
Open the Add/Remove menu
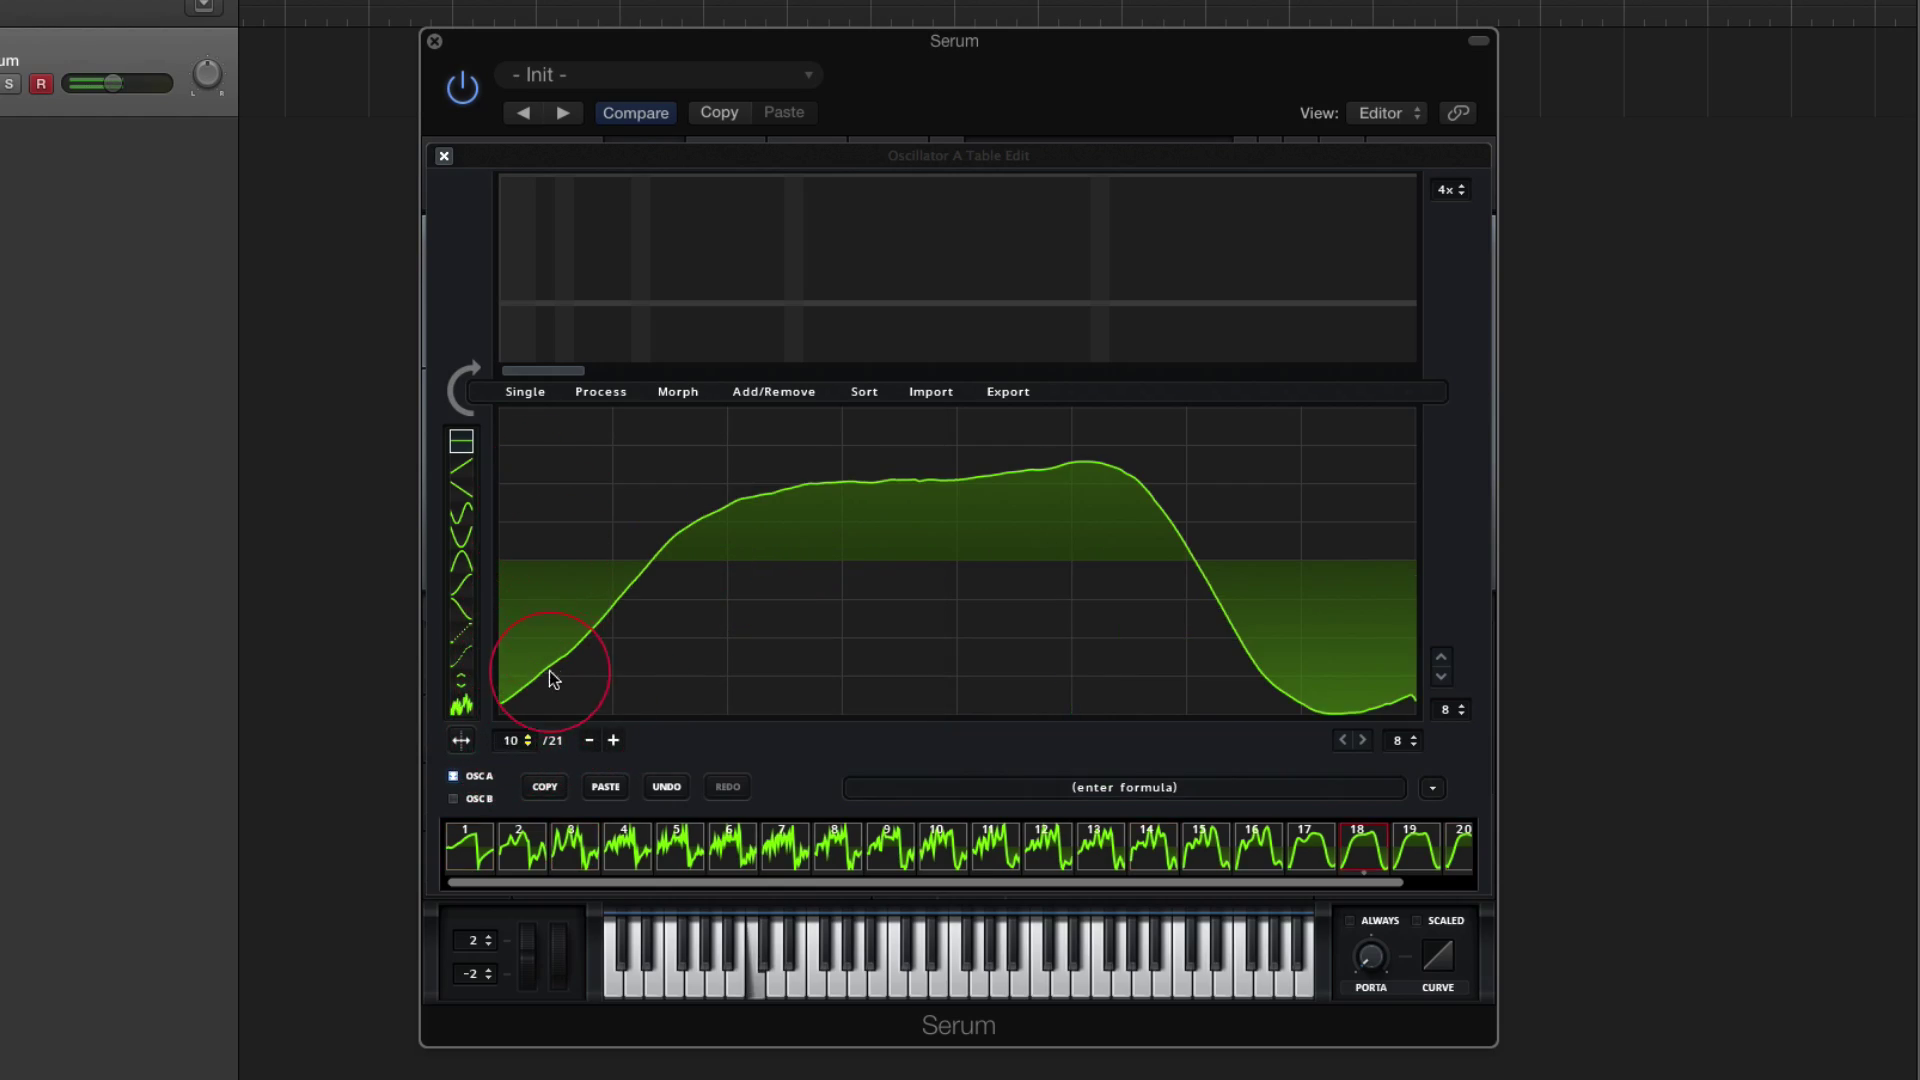774,392
